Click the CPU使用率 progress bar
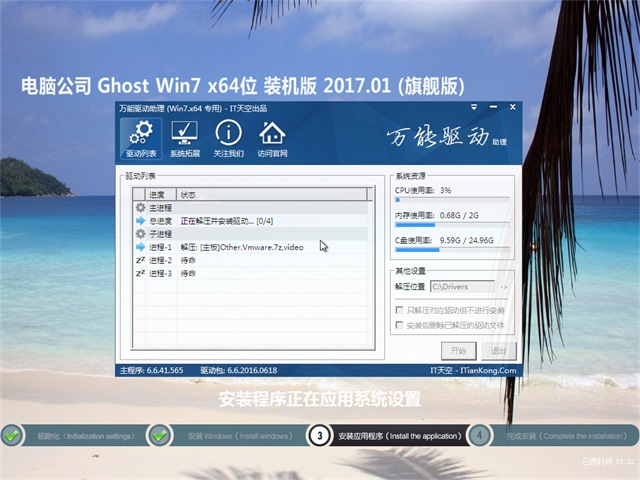 point(452,200)
